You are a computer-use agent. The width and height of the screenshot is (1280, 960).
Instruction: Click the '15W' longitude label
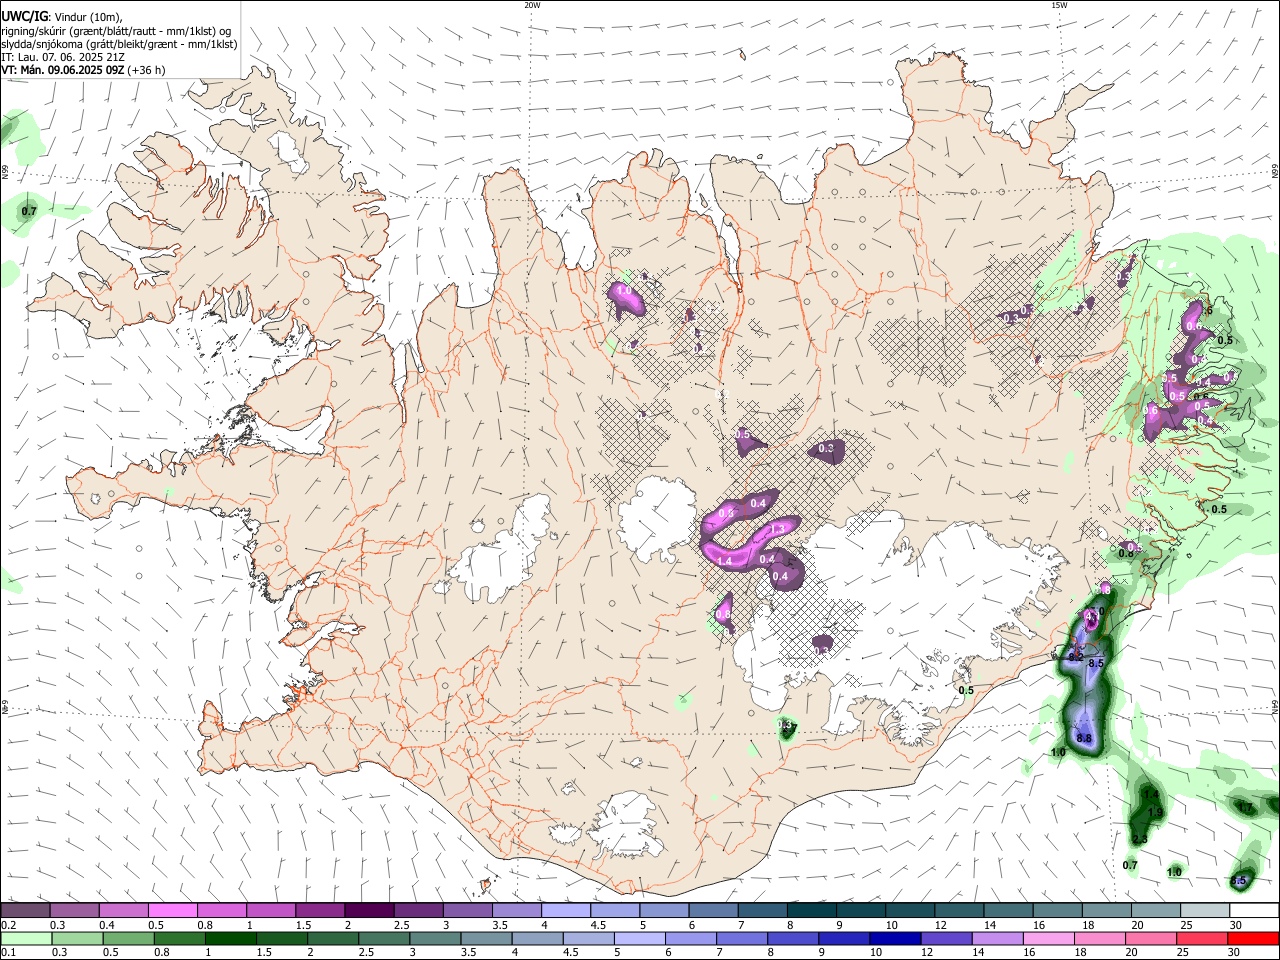[x=1059, y=5]
